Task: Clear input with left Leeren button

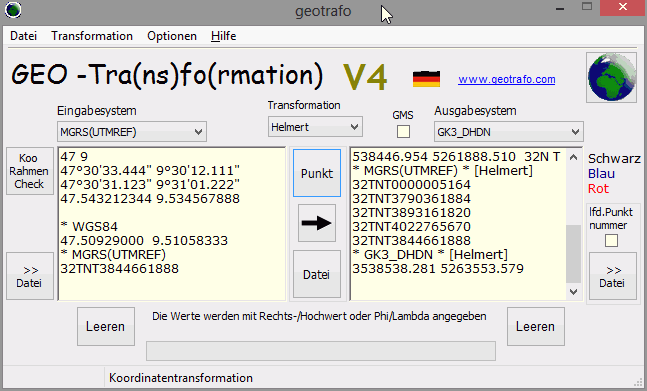Action: click(x=106, y=326)
